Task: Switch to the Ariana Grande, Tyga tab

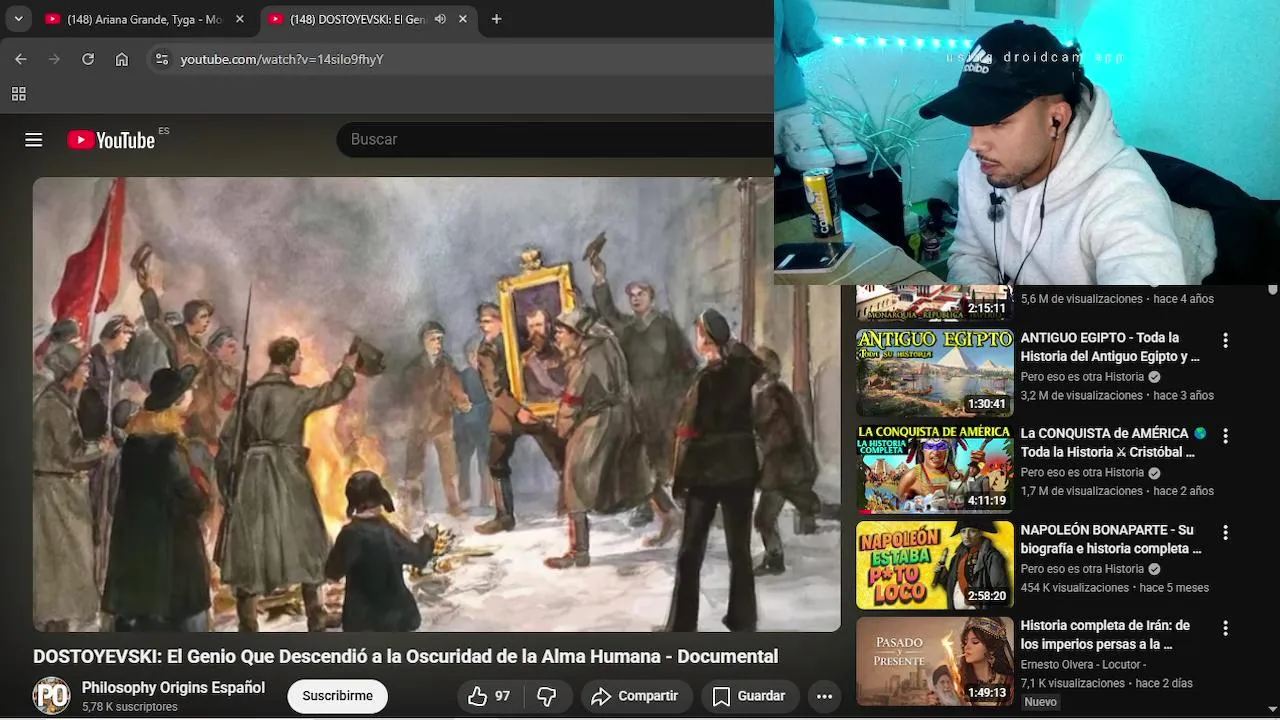Action: point(145,19)
